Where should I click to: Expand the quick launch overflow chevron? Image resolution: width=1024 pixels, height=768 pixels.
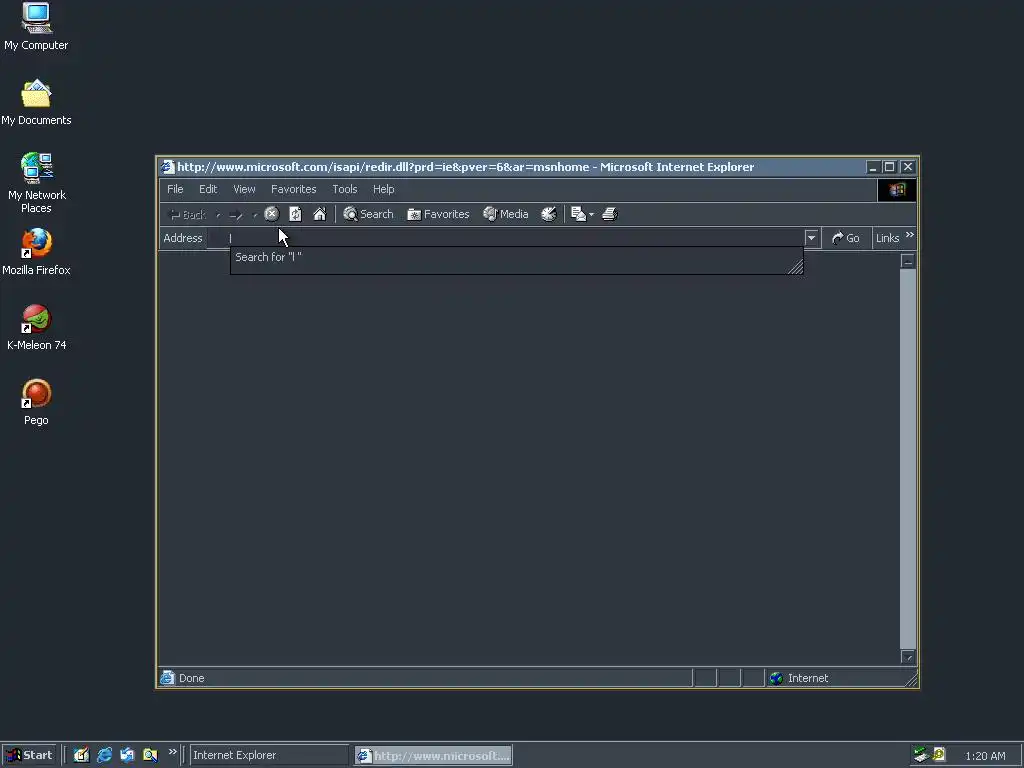pos(172,752)
